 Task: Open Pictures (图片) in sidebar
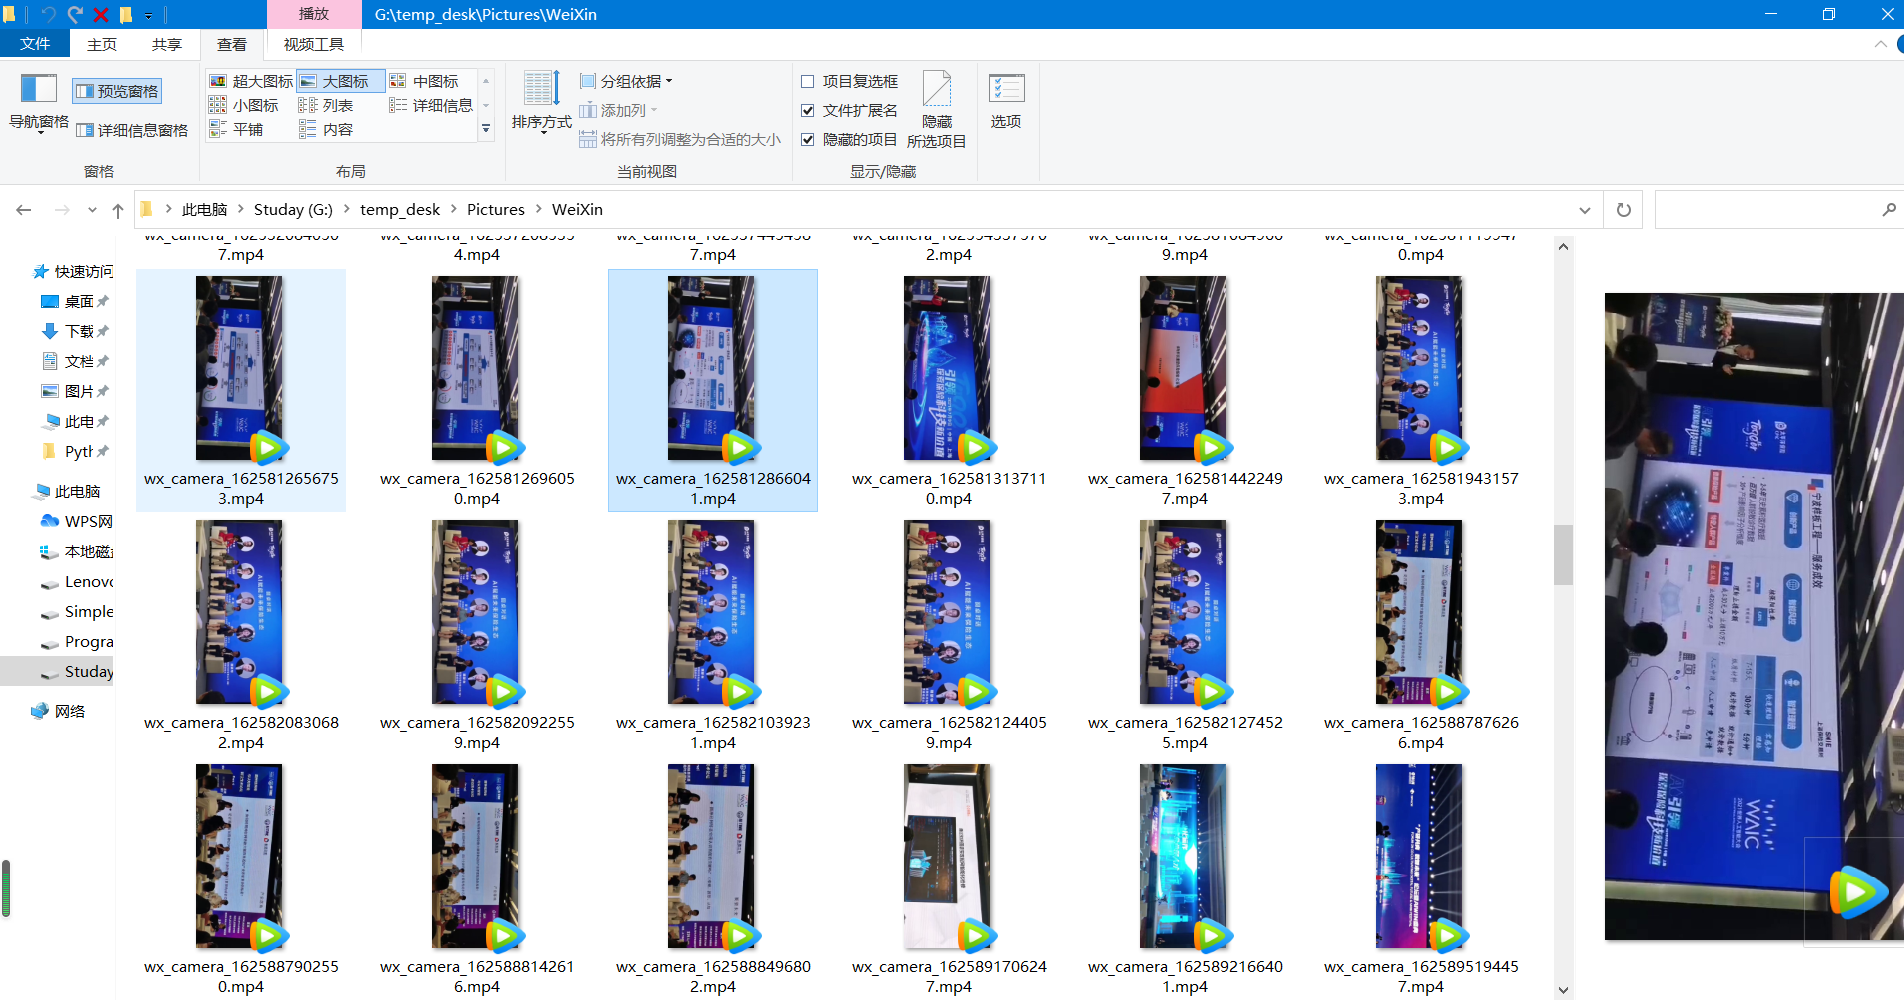(74, 391)
